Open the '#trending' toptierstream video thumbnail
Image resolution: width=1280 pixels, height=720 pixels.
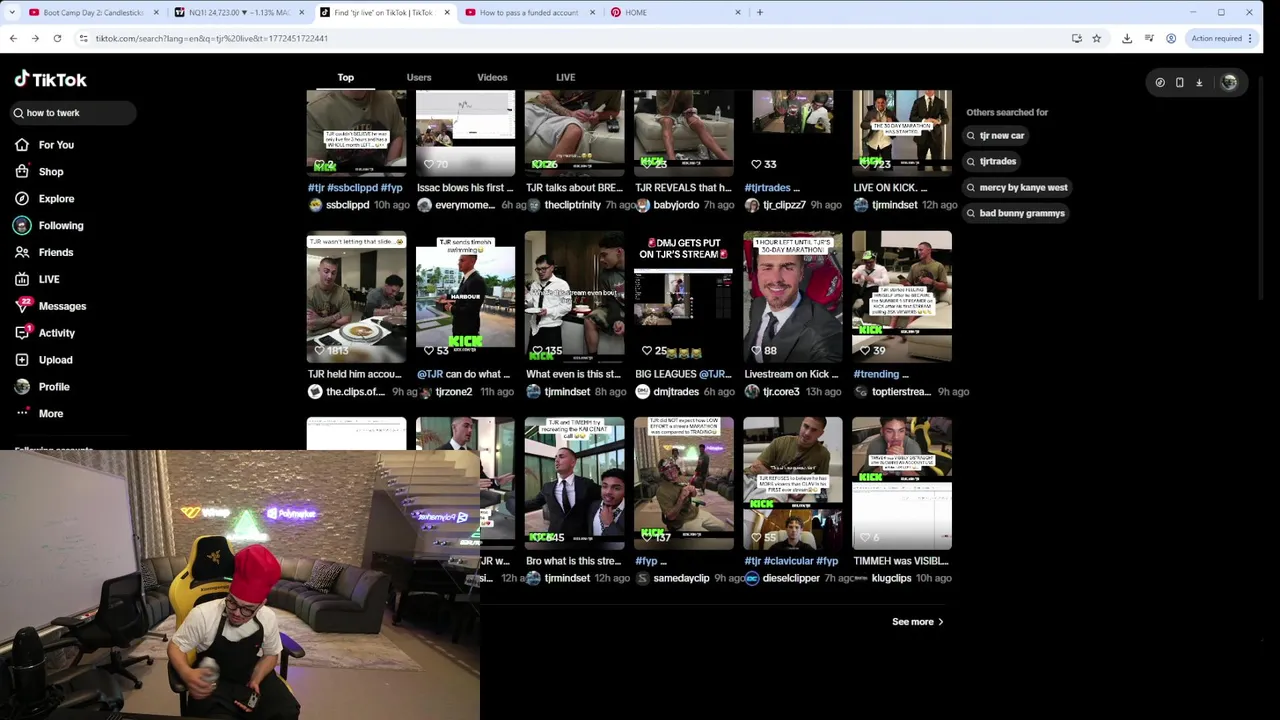coord(902,297)
